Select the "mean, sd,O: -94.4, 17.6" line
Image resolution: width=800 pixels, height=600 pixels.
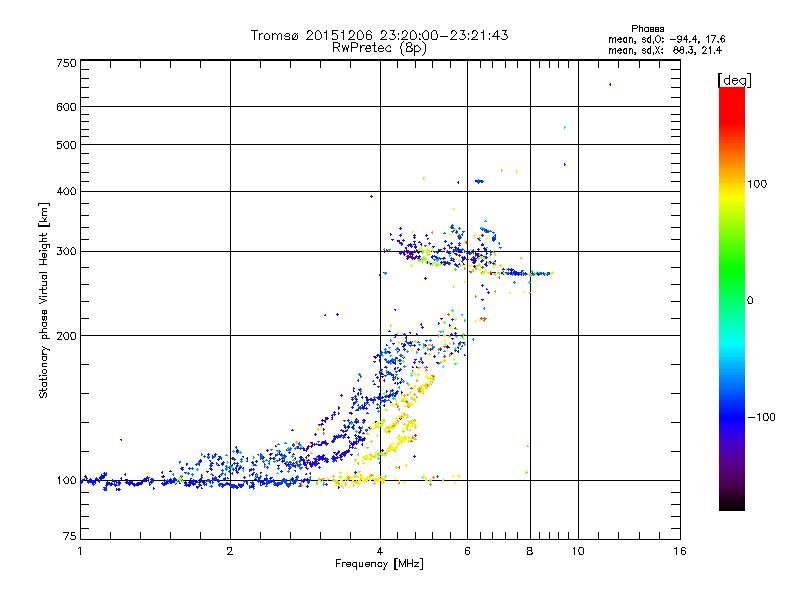(x=666, y=39)
